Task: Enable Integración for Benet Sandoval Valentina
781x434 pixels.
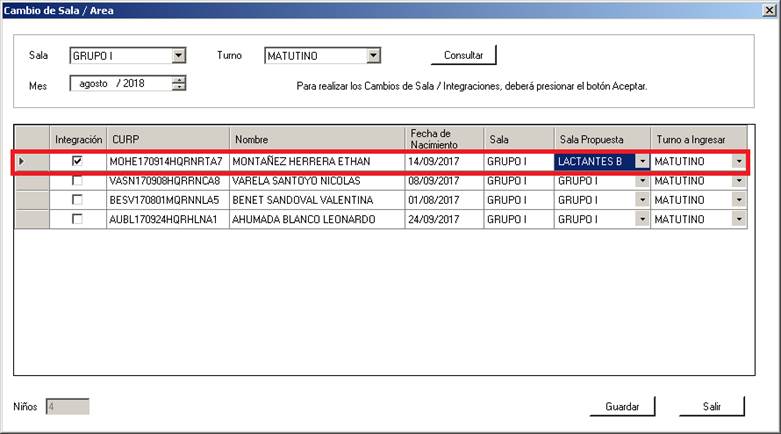Action: coord(77,200)
